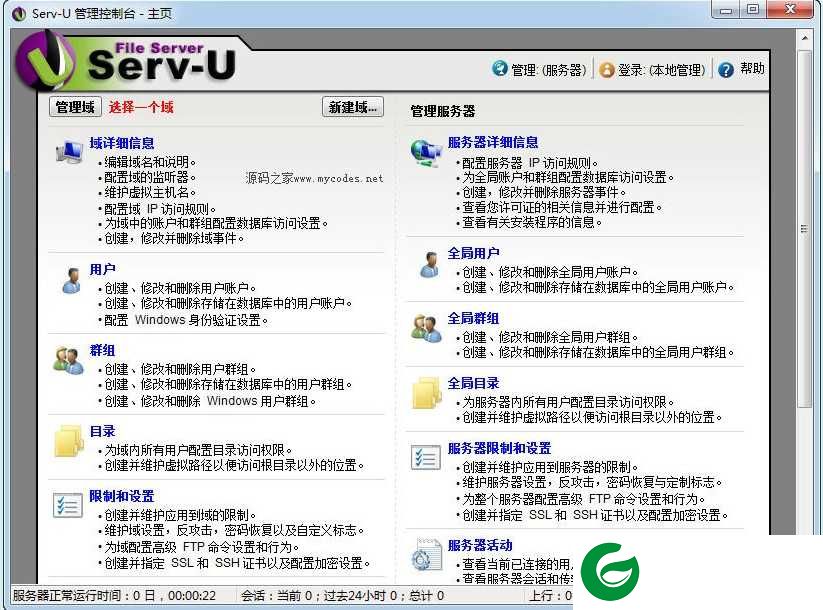This screenshot has width=823, height=610.
Task: Click the text 配置域的监听器。
Action: (x=150, y=177)
